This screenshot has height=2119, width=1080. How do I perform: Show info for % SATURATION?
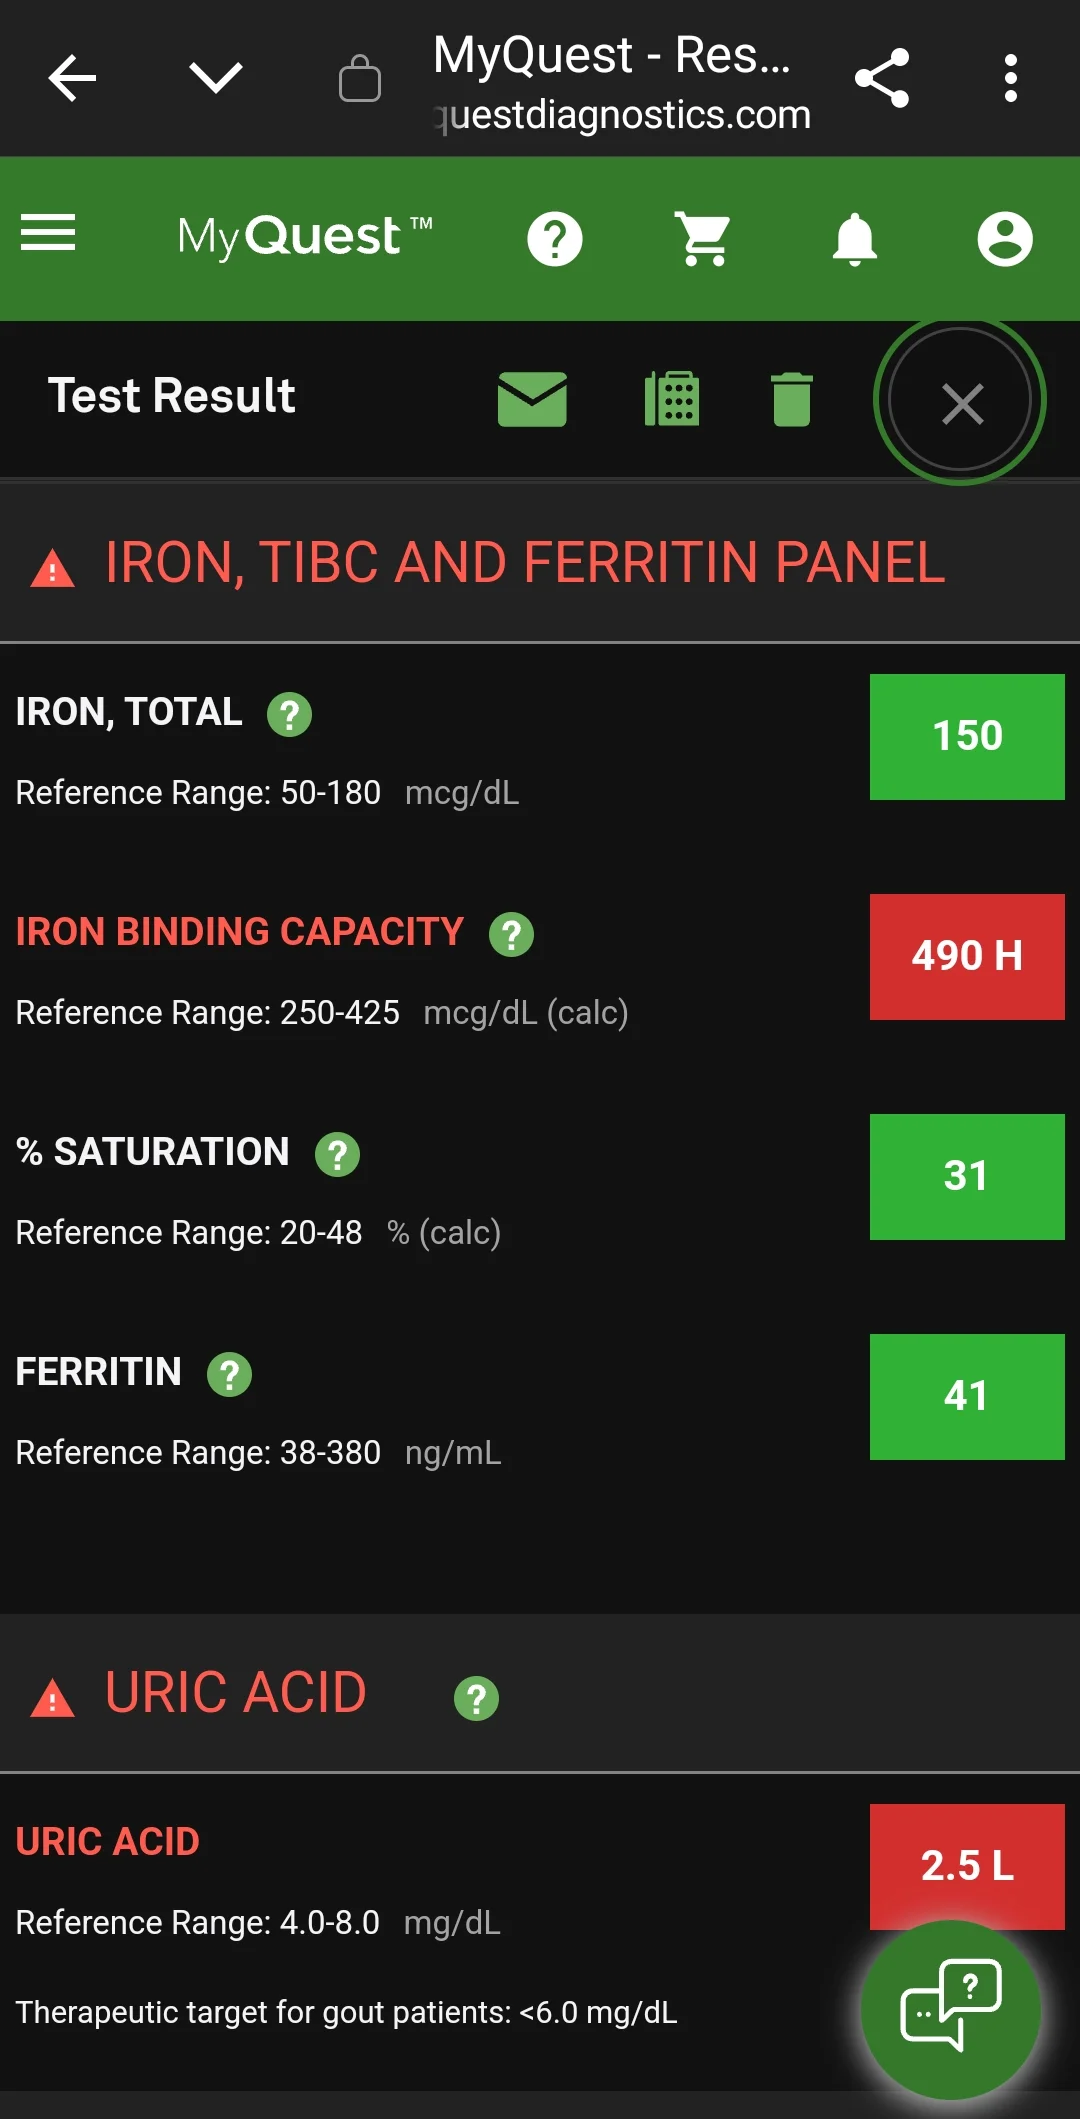(338, 1154)
